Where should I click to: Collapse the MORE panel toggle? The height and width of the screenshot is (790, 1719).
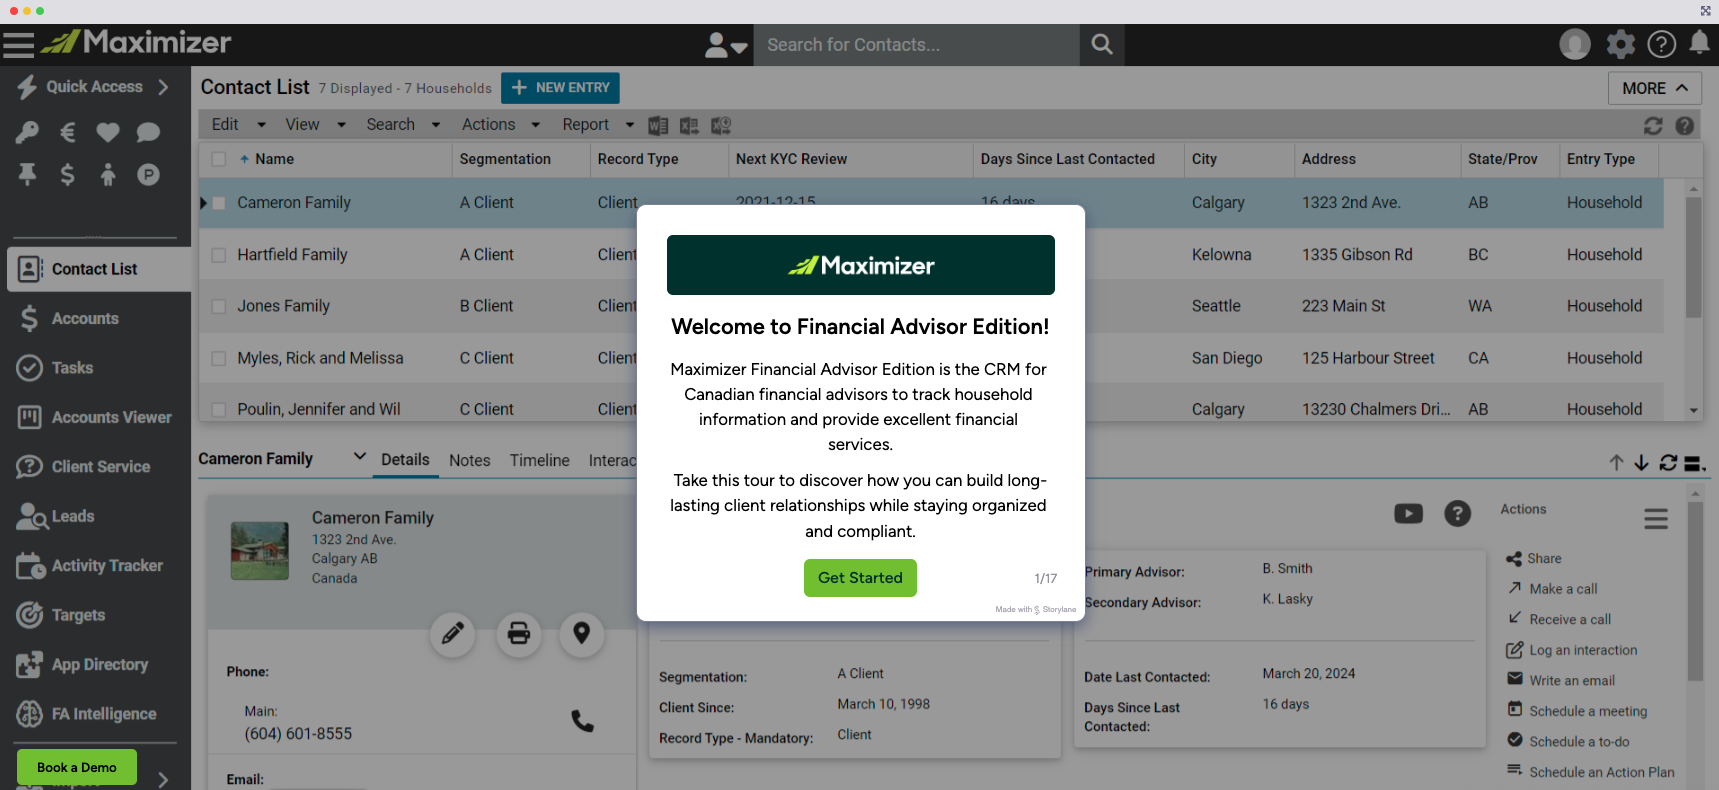click(x=1654, y=88)
